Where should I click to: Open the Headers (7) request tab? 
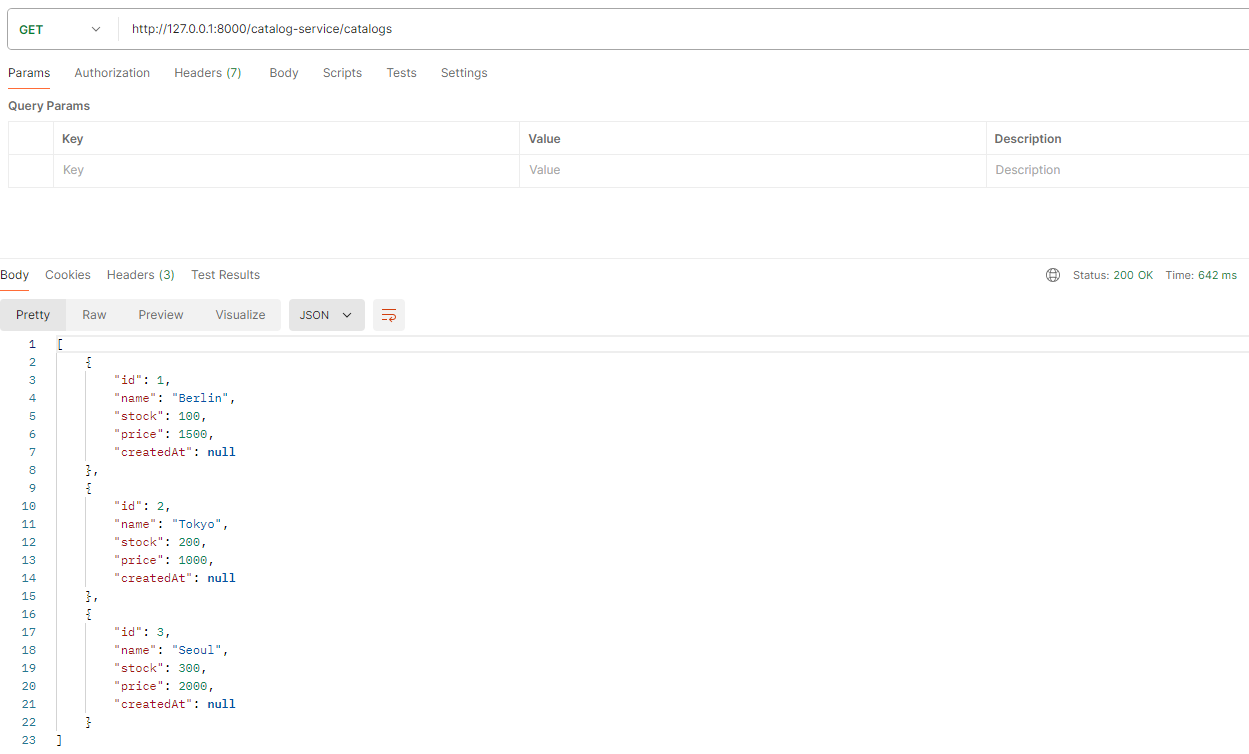tap(208, 73)
